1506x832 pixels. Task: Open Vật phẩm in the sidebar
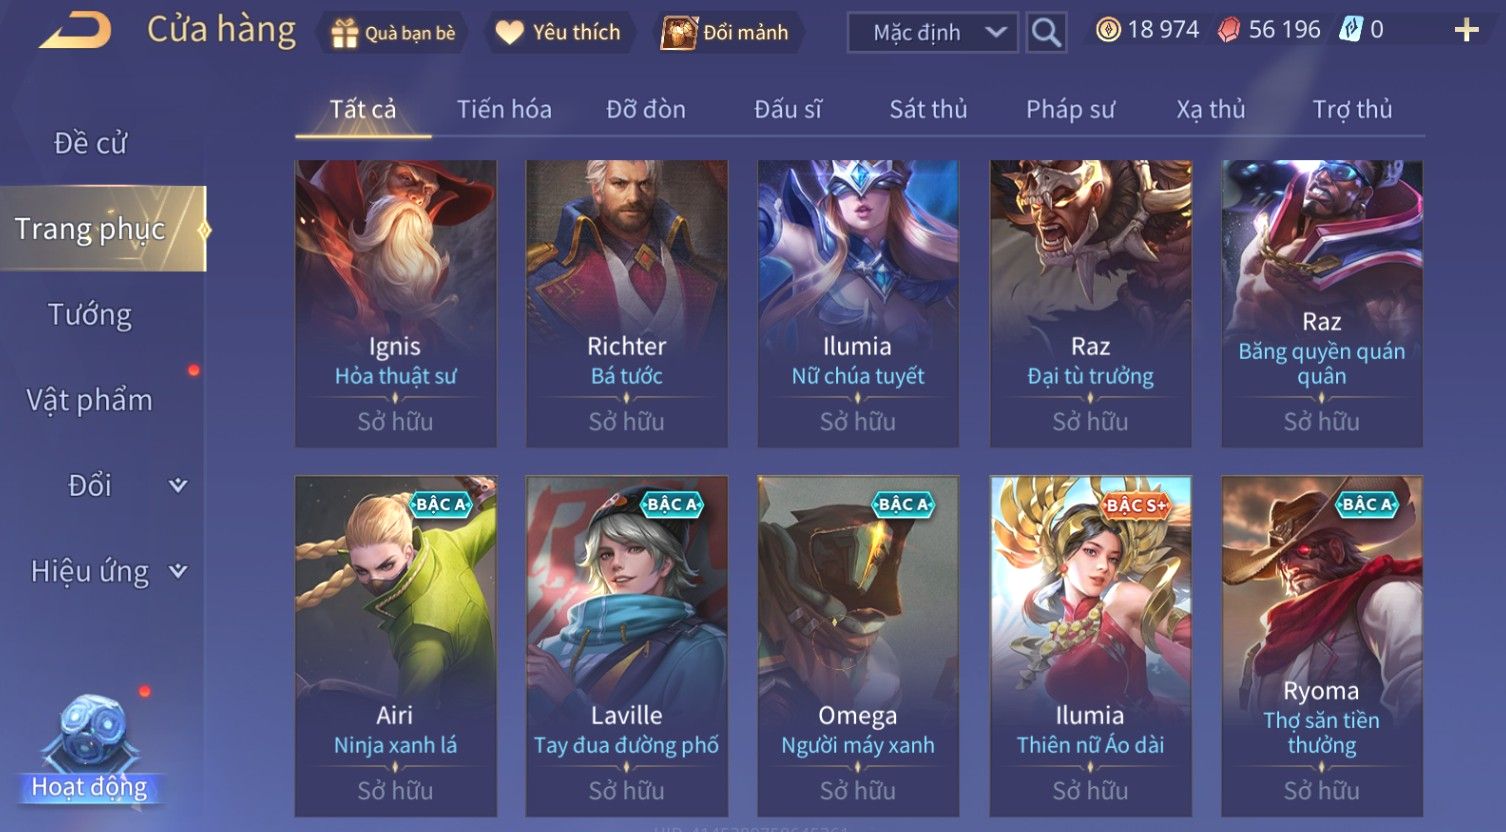pyautogui.click(x=90, y=400)
